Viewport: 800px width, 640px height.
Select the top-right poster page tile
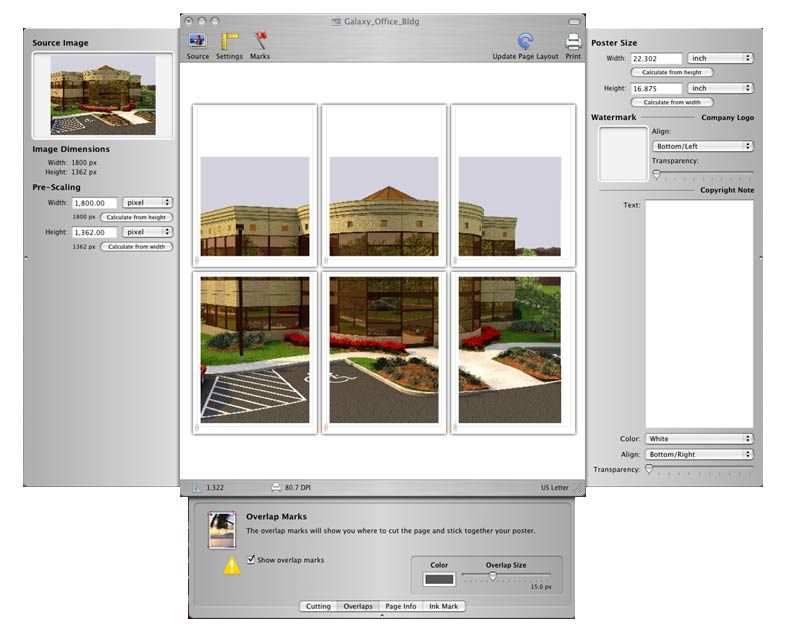[x=513, y=186]
